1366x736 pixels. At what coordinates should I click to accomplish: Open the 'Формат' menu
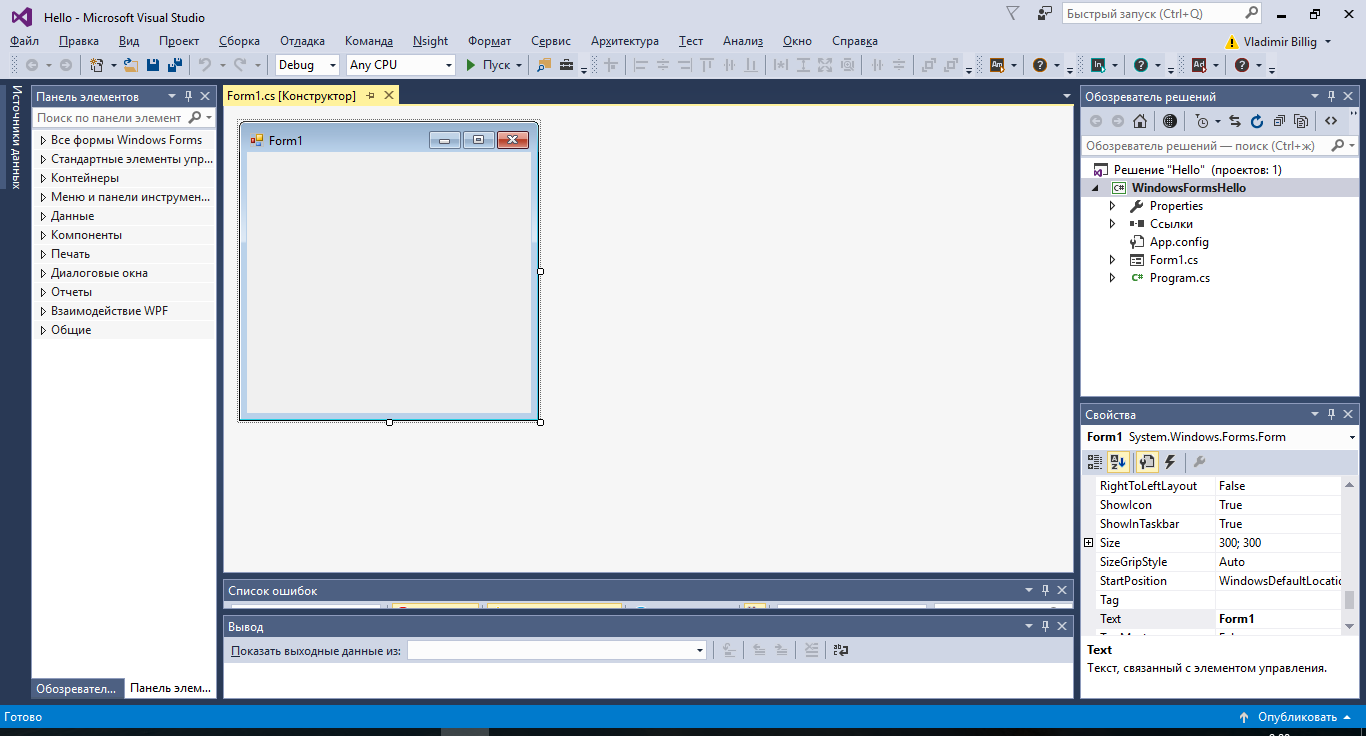click(x=489, y=41)
